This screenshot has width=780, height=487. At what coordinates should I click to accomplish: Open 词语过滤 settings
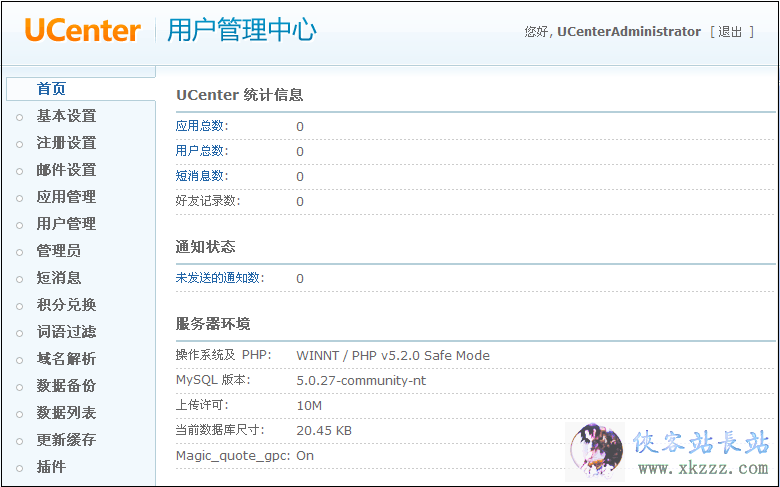click(x=66, y=331)
